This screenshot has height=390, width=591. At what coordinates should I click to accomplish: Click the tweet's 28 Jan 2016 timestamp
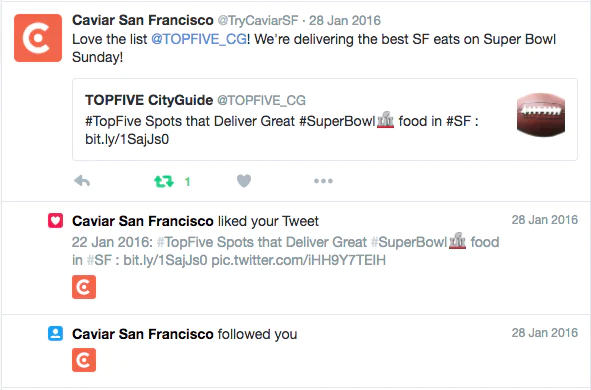pyautogui.click(x=345, y=20)
